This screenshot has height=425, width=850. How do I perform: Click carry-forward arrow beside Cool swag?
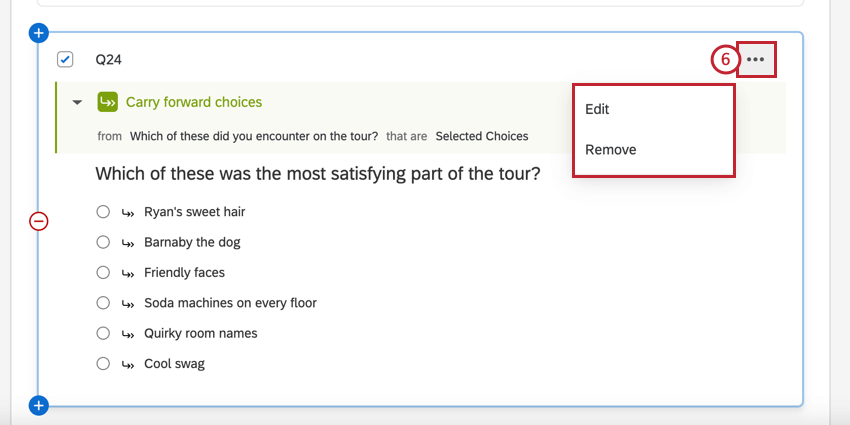[x=128, y=364]
